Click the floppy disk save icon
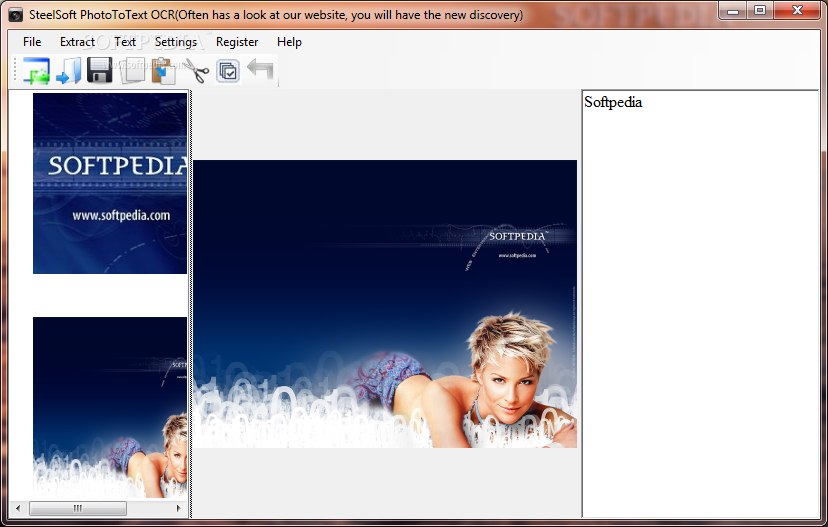The image size is (828, 527). point(100,70)
